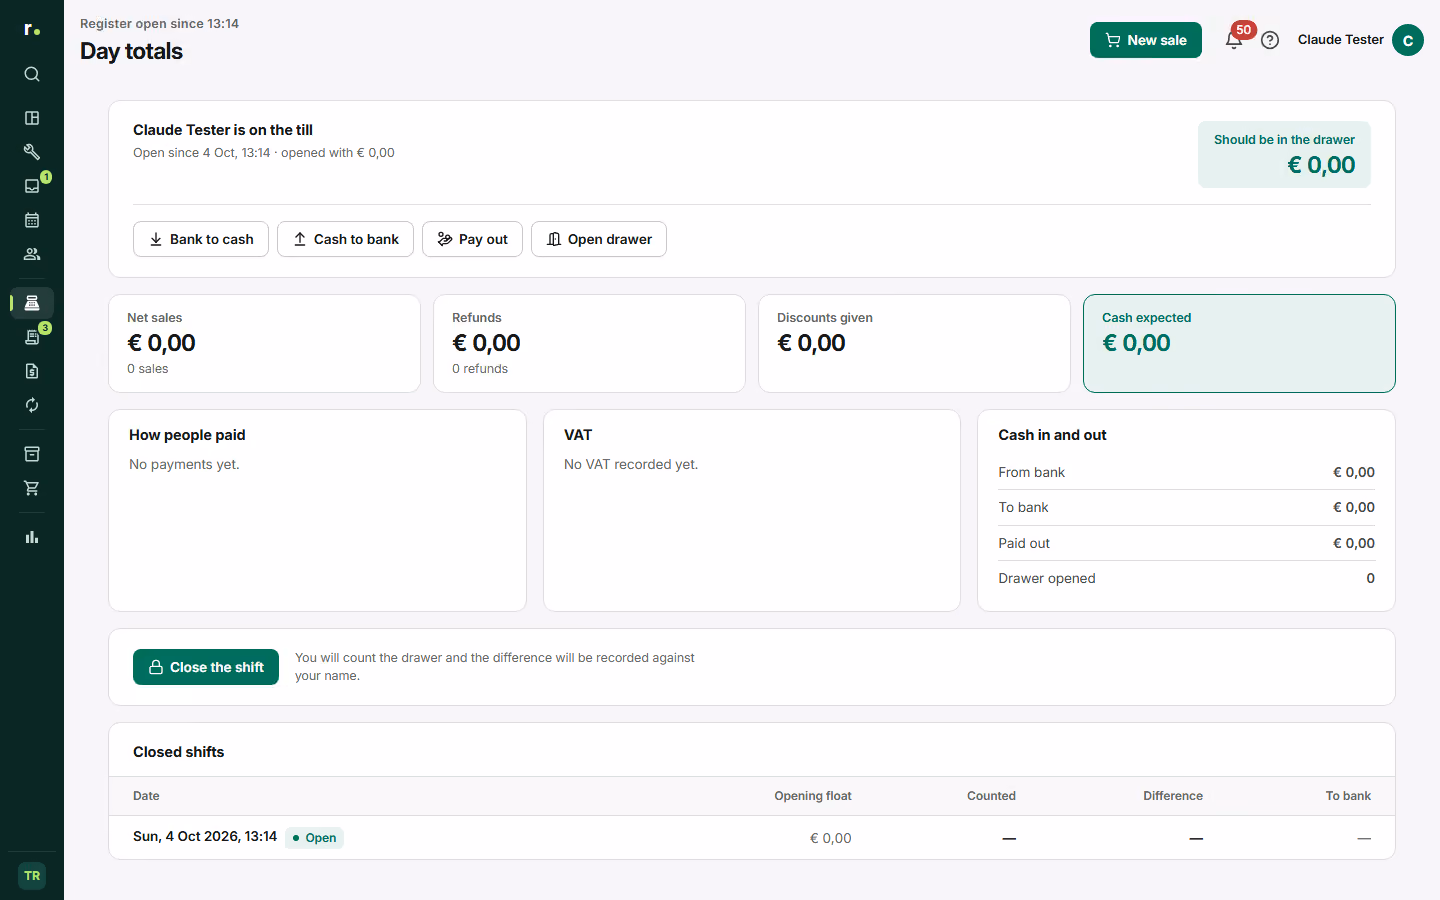Open the receipts icon with badge 3
The width and height of the screenshot is (1440, 900).
pos(32,337)
